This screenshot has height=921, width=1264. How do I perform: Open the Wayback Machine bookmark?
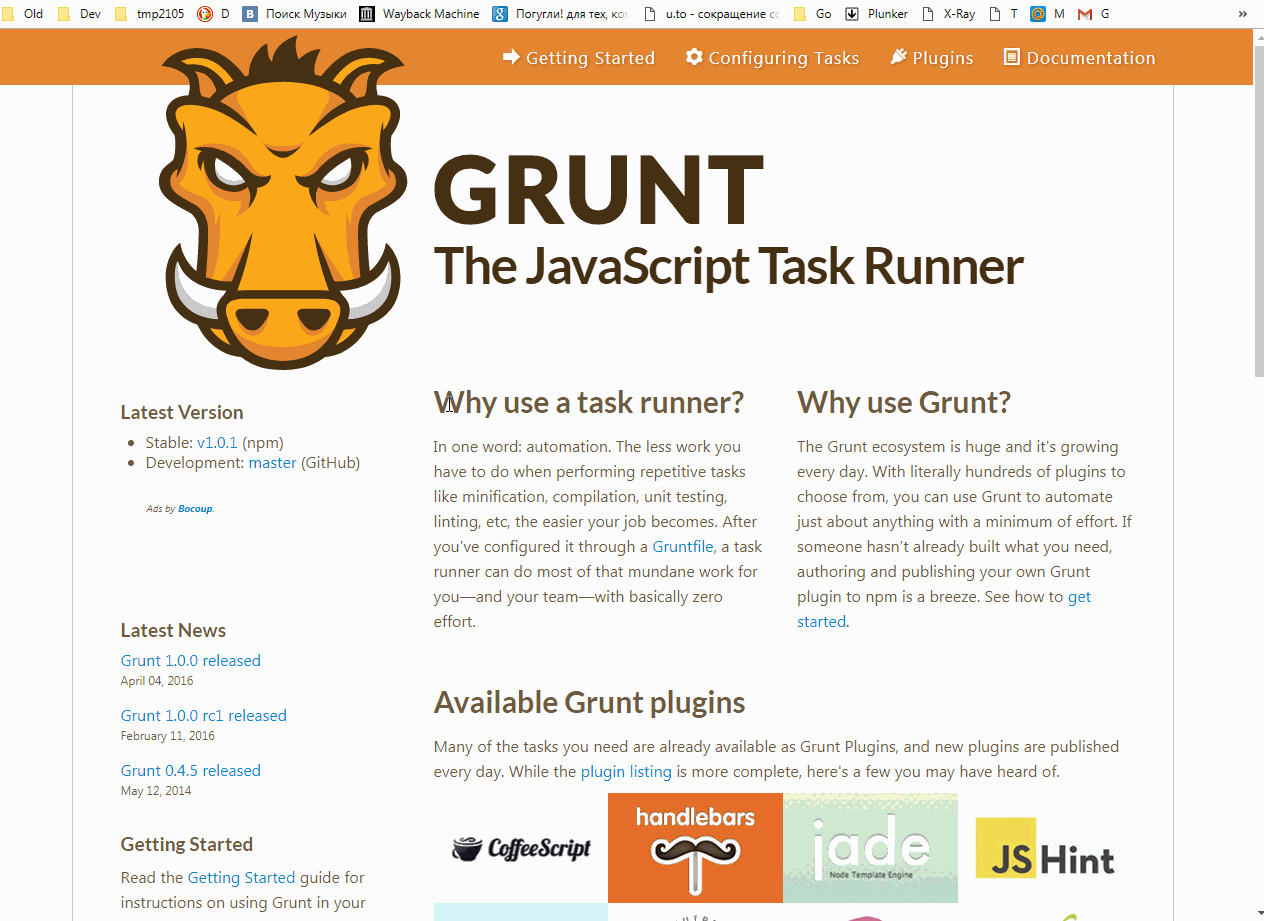pyautogui.click(x=420, y=14)
